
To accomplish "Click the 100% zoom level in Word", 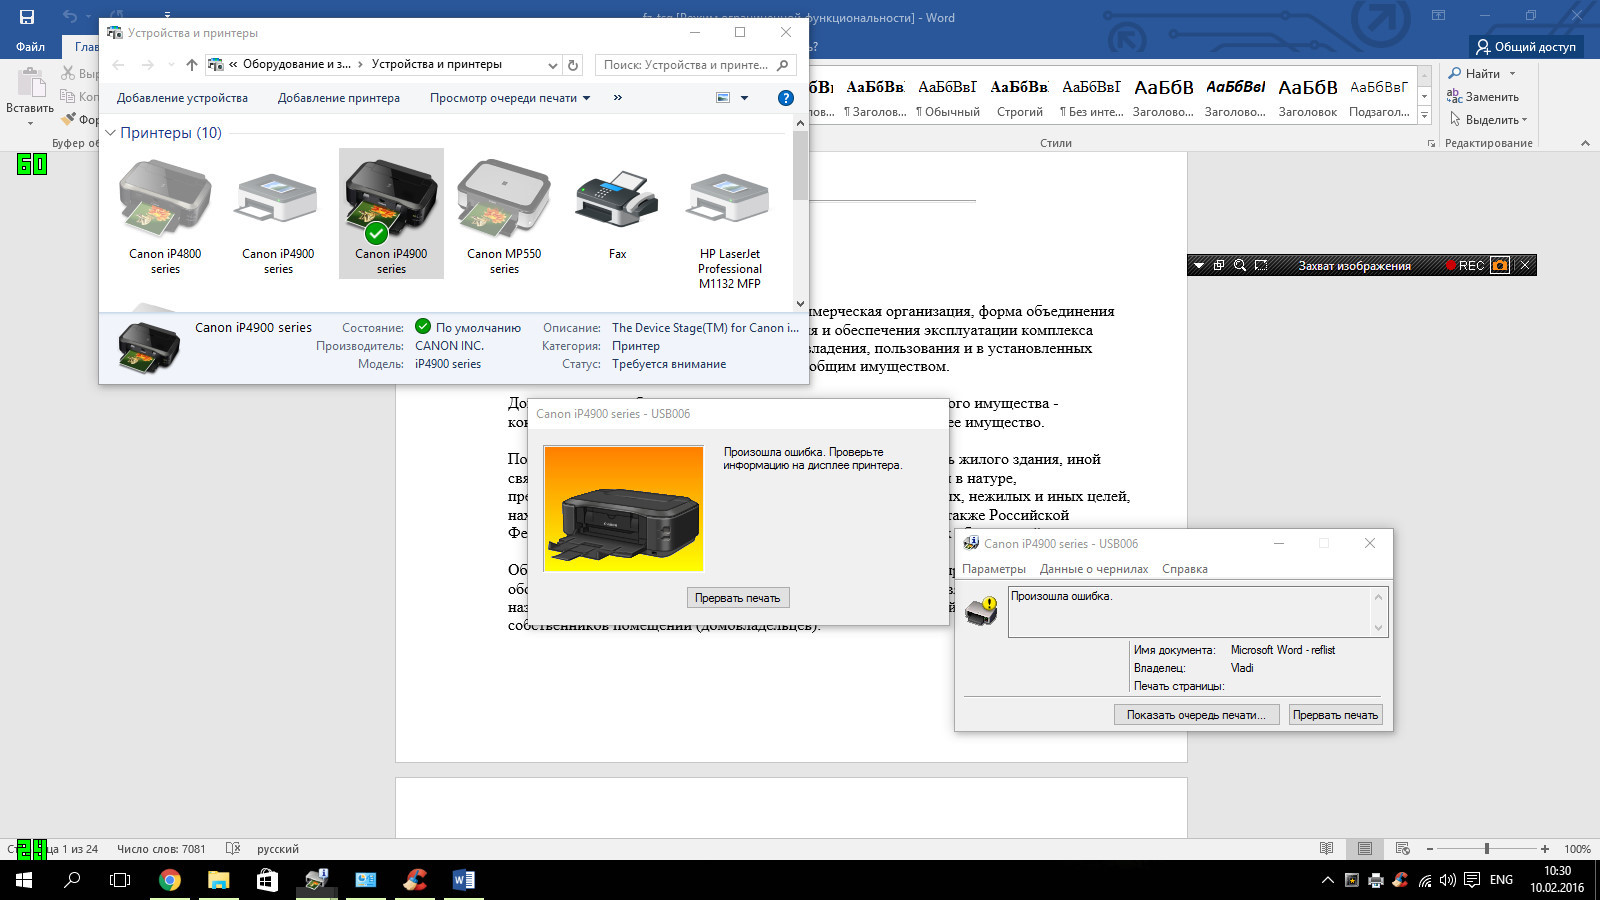I will click(1577, 849).
